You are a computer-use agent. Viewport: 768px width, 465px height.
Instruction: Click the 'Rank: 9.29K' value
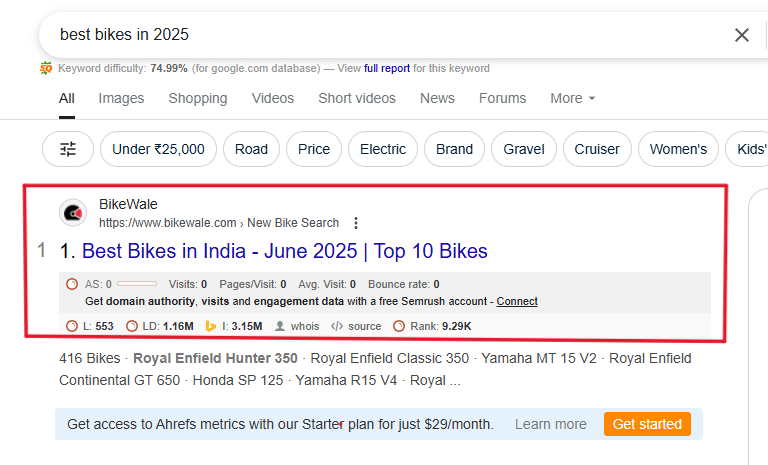click(441, 326)
